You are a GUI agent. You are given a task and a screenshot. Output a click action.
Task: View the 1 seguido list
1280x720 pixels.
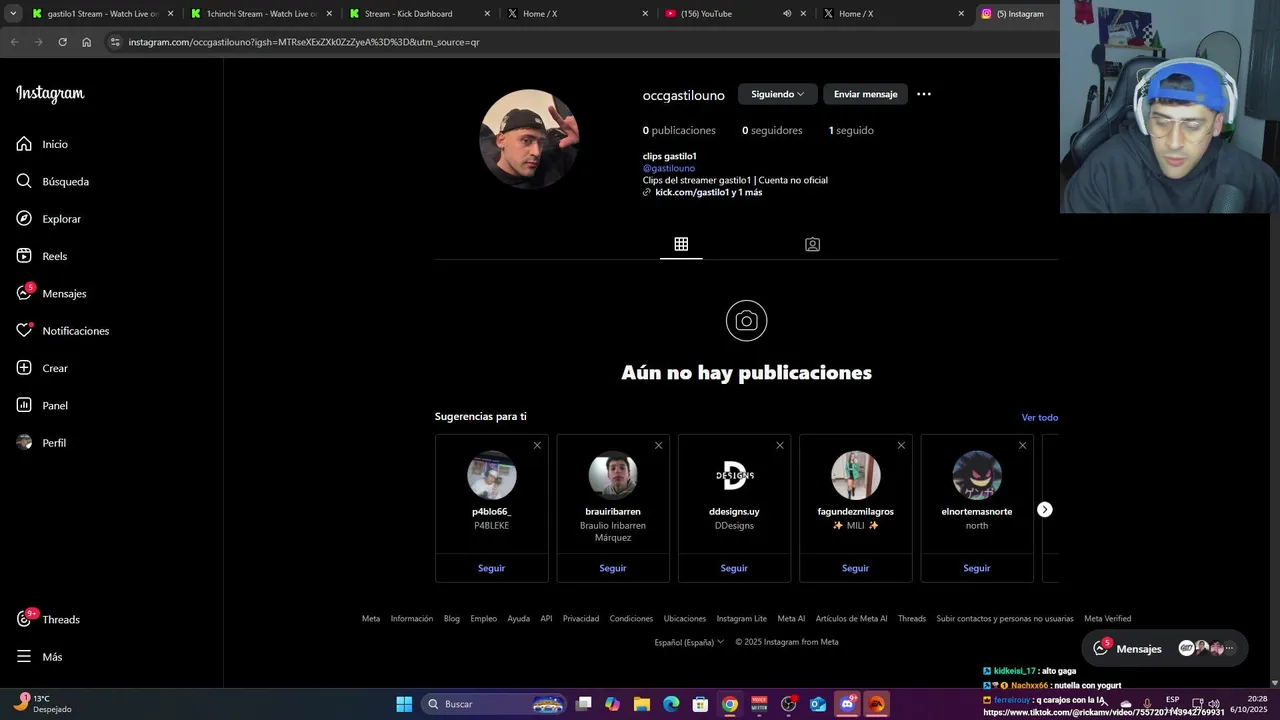point(851,130)
